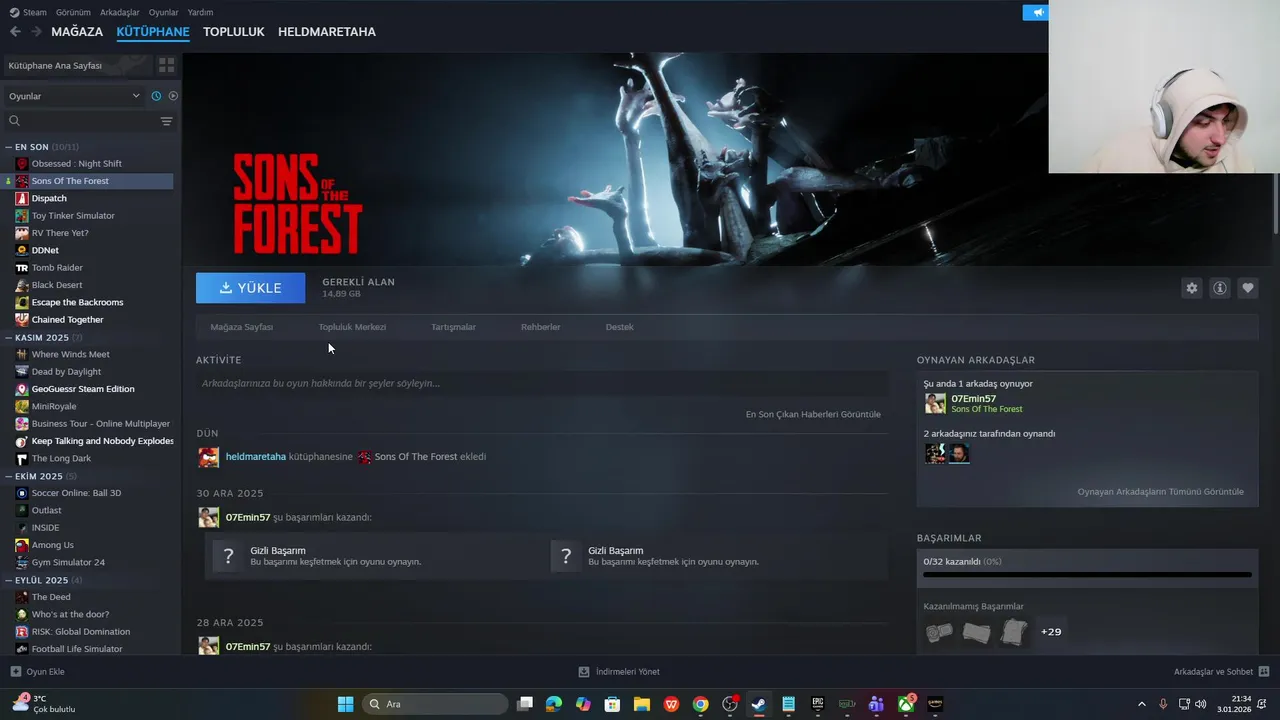Open File Explorer from taskbar
Screen dimensions: 1280x720
[641, 704]
